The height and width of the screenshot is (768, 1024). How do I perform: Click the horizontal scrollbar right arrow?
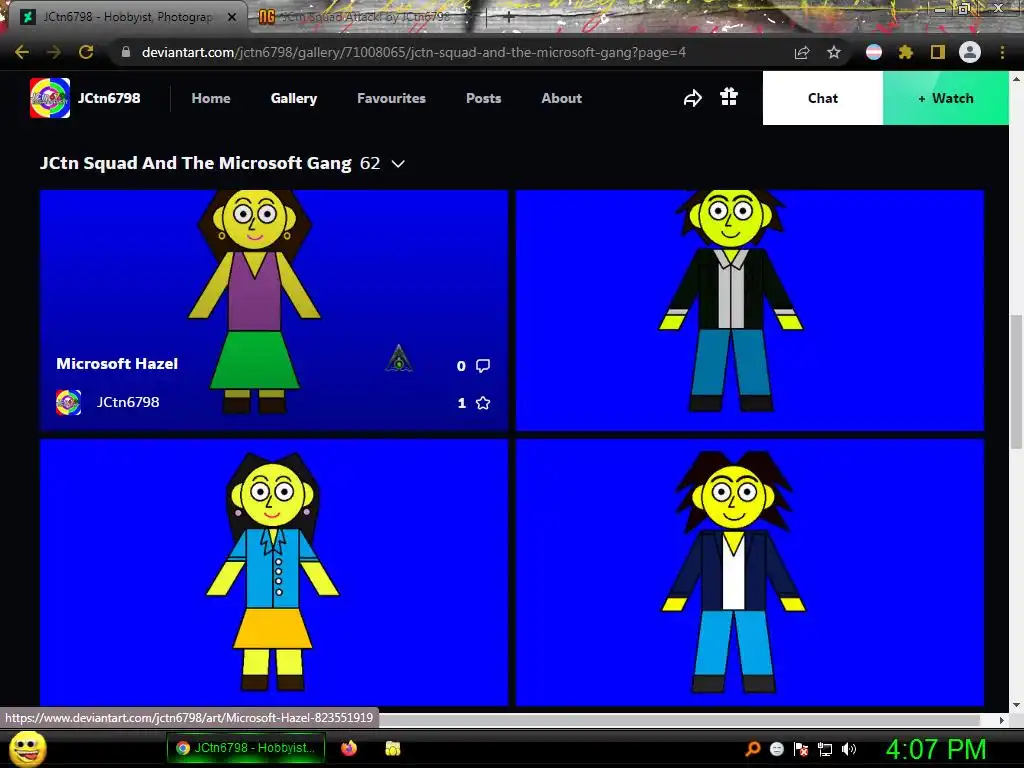pyautogui.click(x=1002, y=720)
